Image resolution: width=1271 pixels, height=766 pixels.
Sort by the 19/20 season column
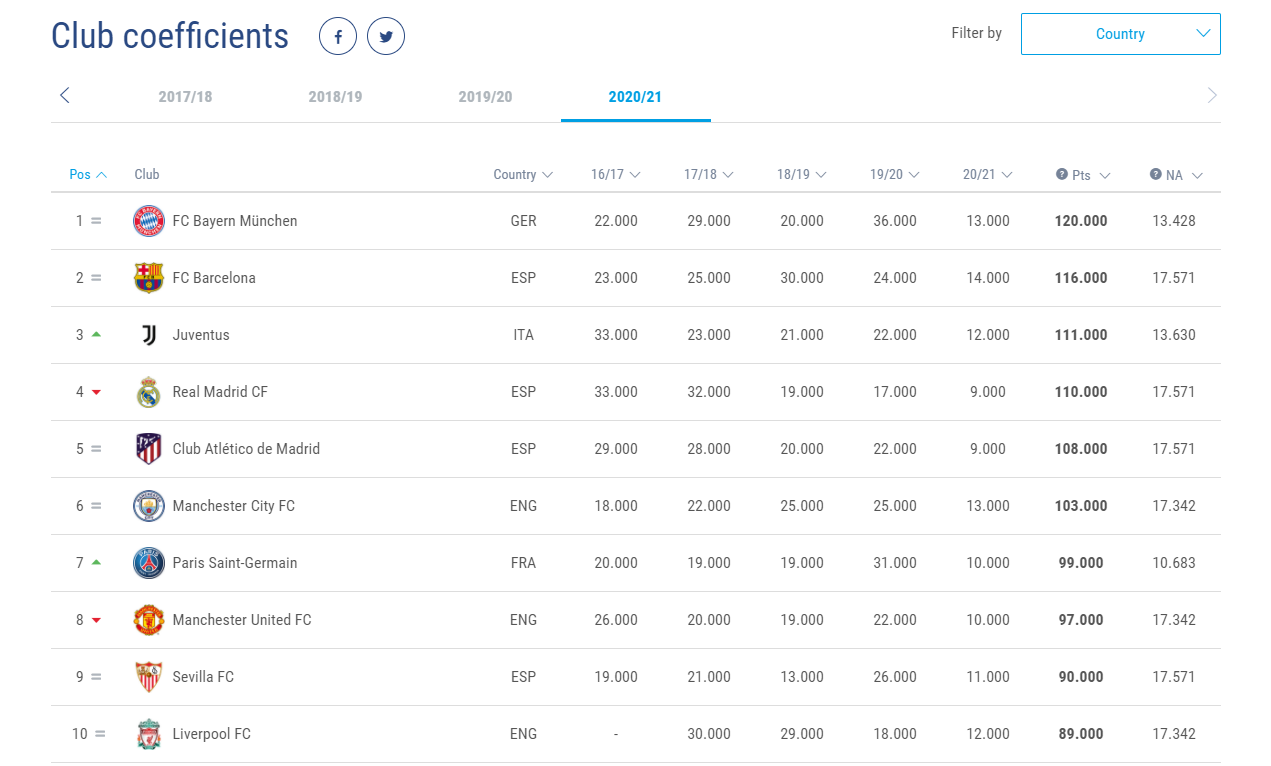tap(895, 175)
